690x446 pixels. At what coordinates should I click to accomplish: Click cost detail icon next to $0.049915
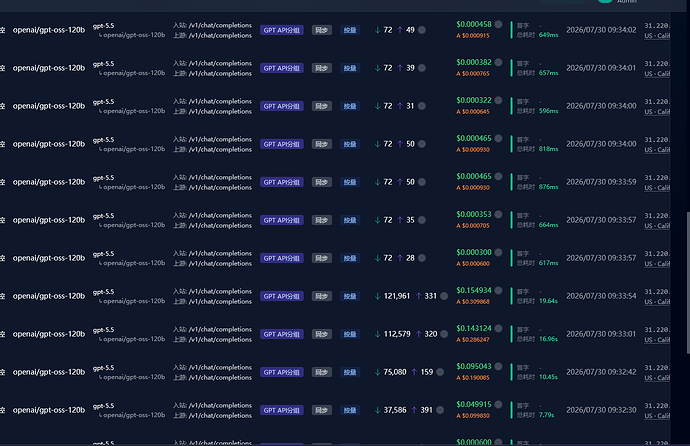(498, 404)
